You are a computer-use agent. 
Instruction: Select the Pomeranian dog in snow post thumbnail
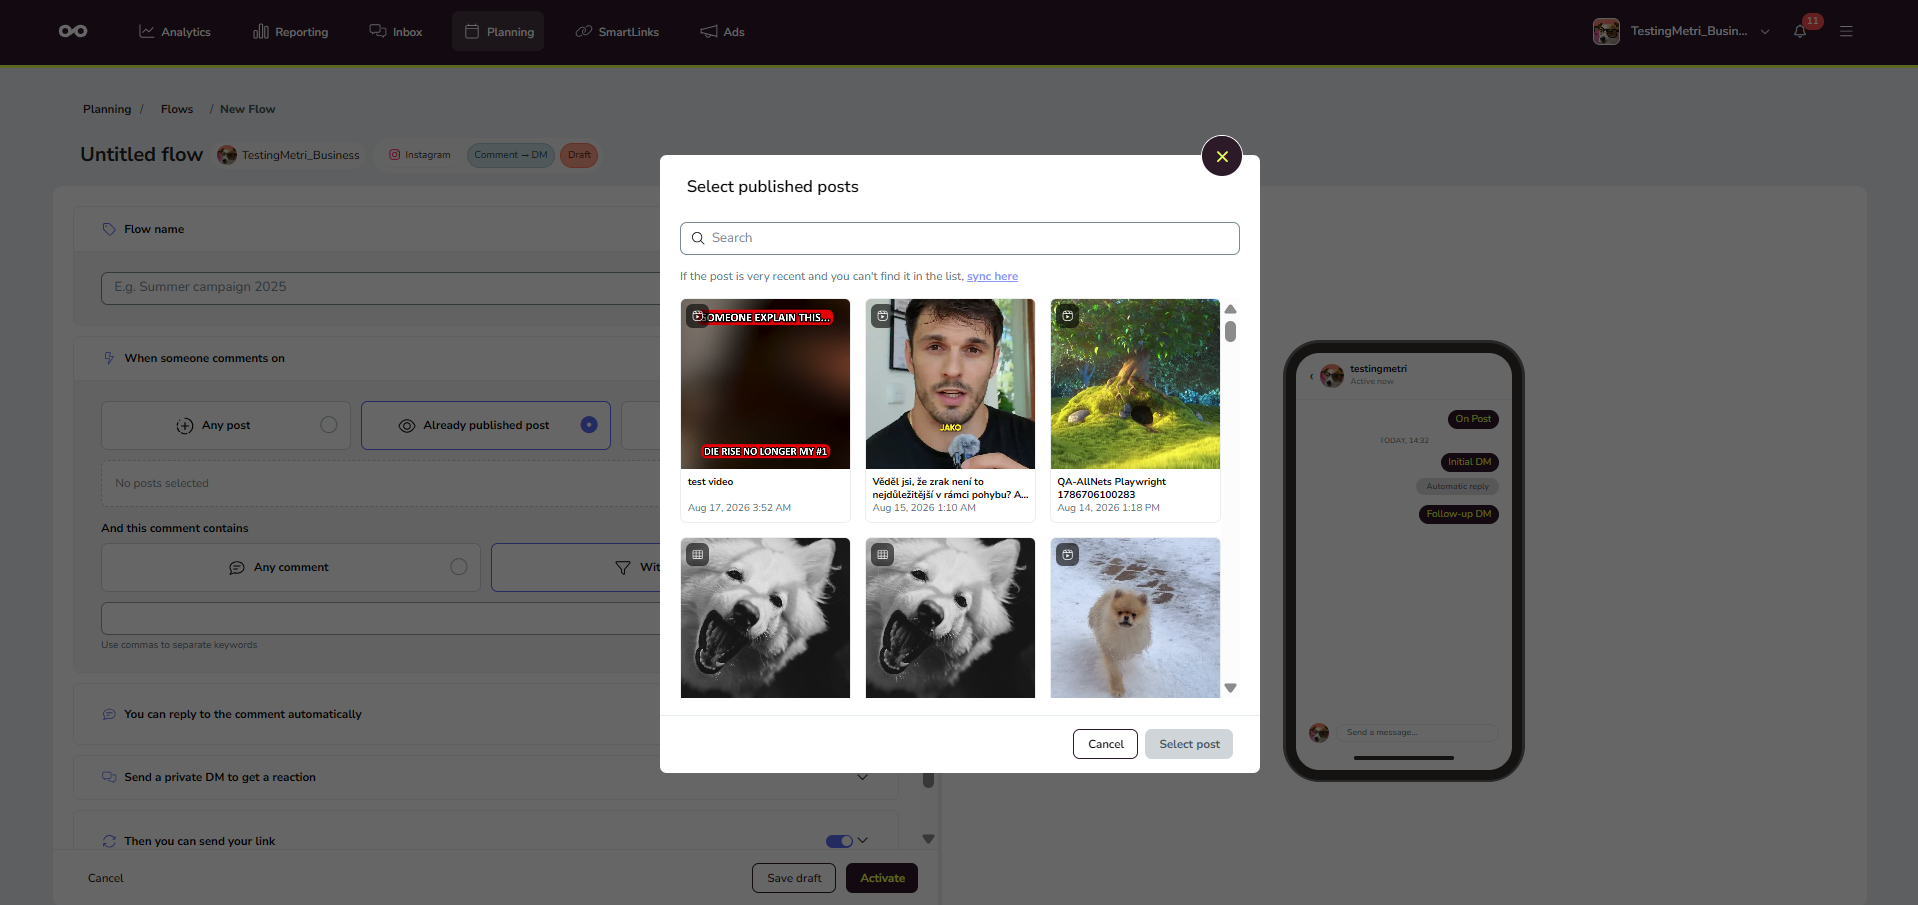point(1135,618)
